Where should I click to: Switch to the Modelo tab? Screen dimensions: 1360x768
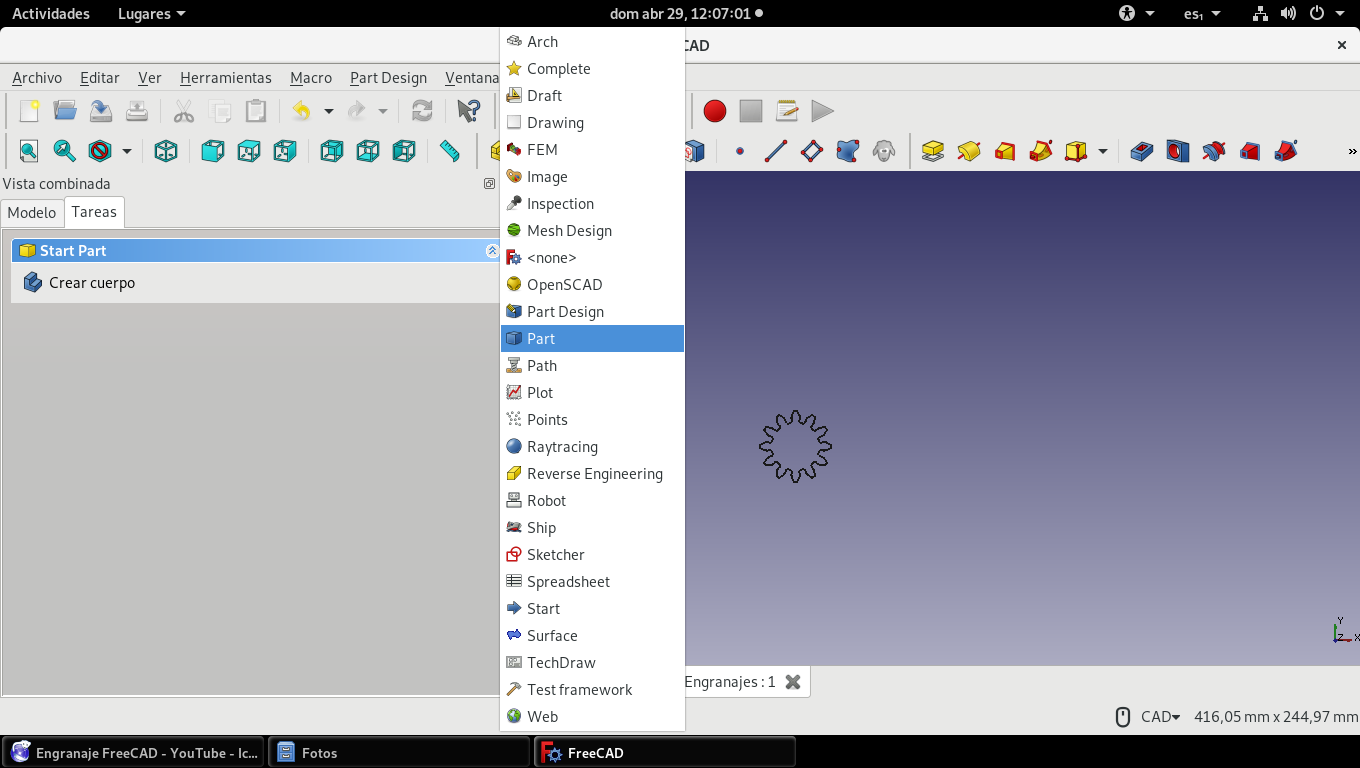pos(32,212)
